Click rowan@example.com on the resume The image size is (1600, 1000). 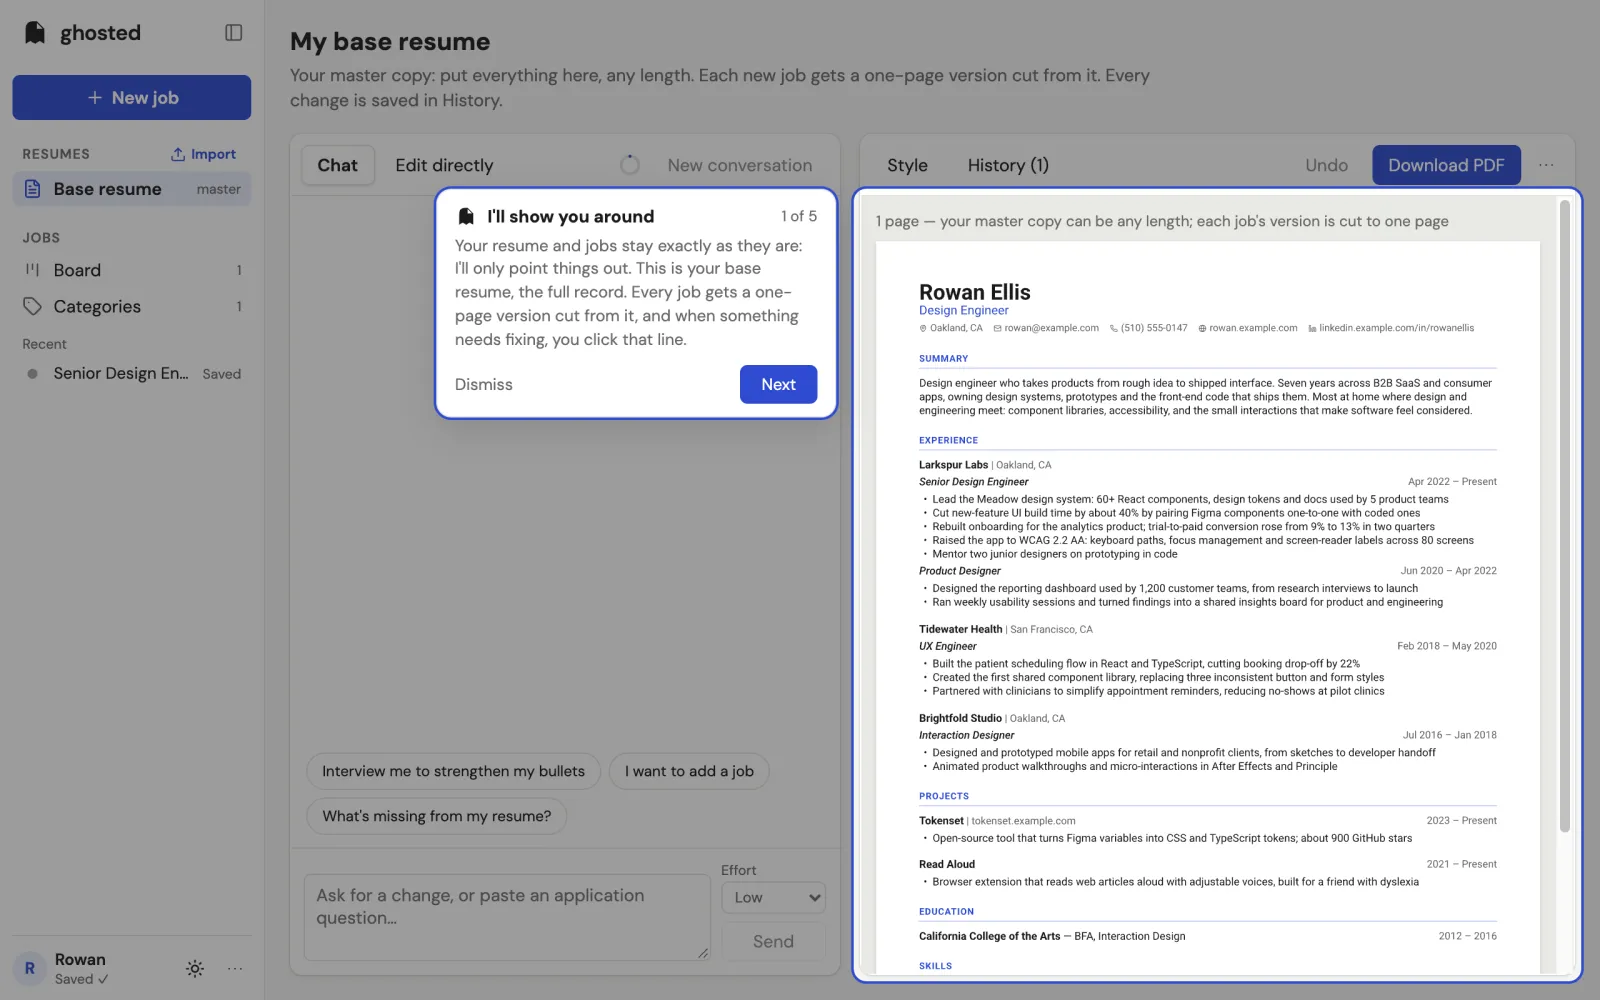pyautogui.click(x=1051, y=328)
